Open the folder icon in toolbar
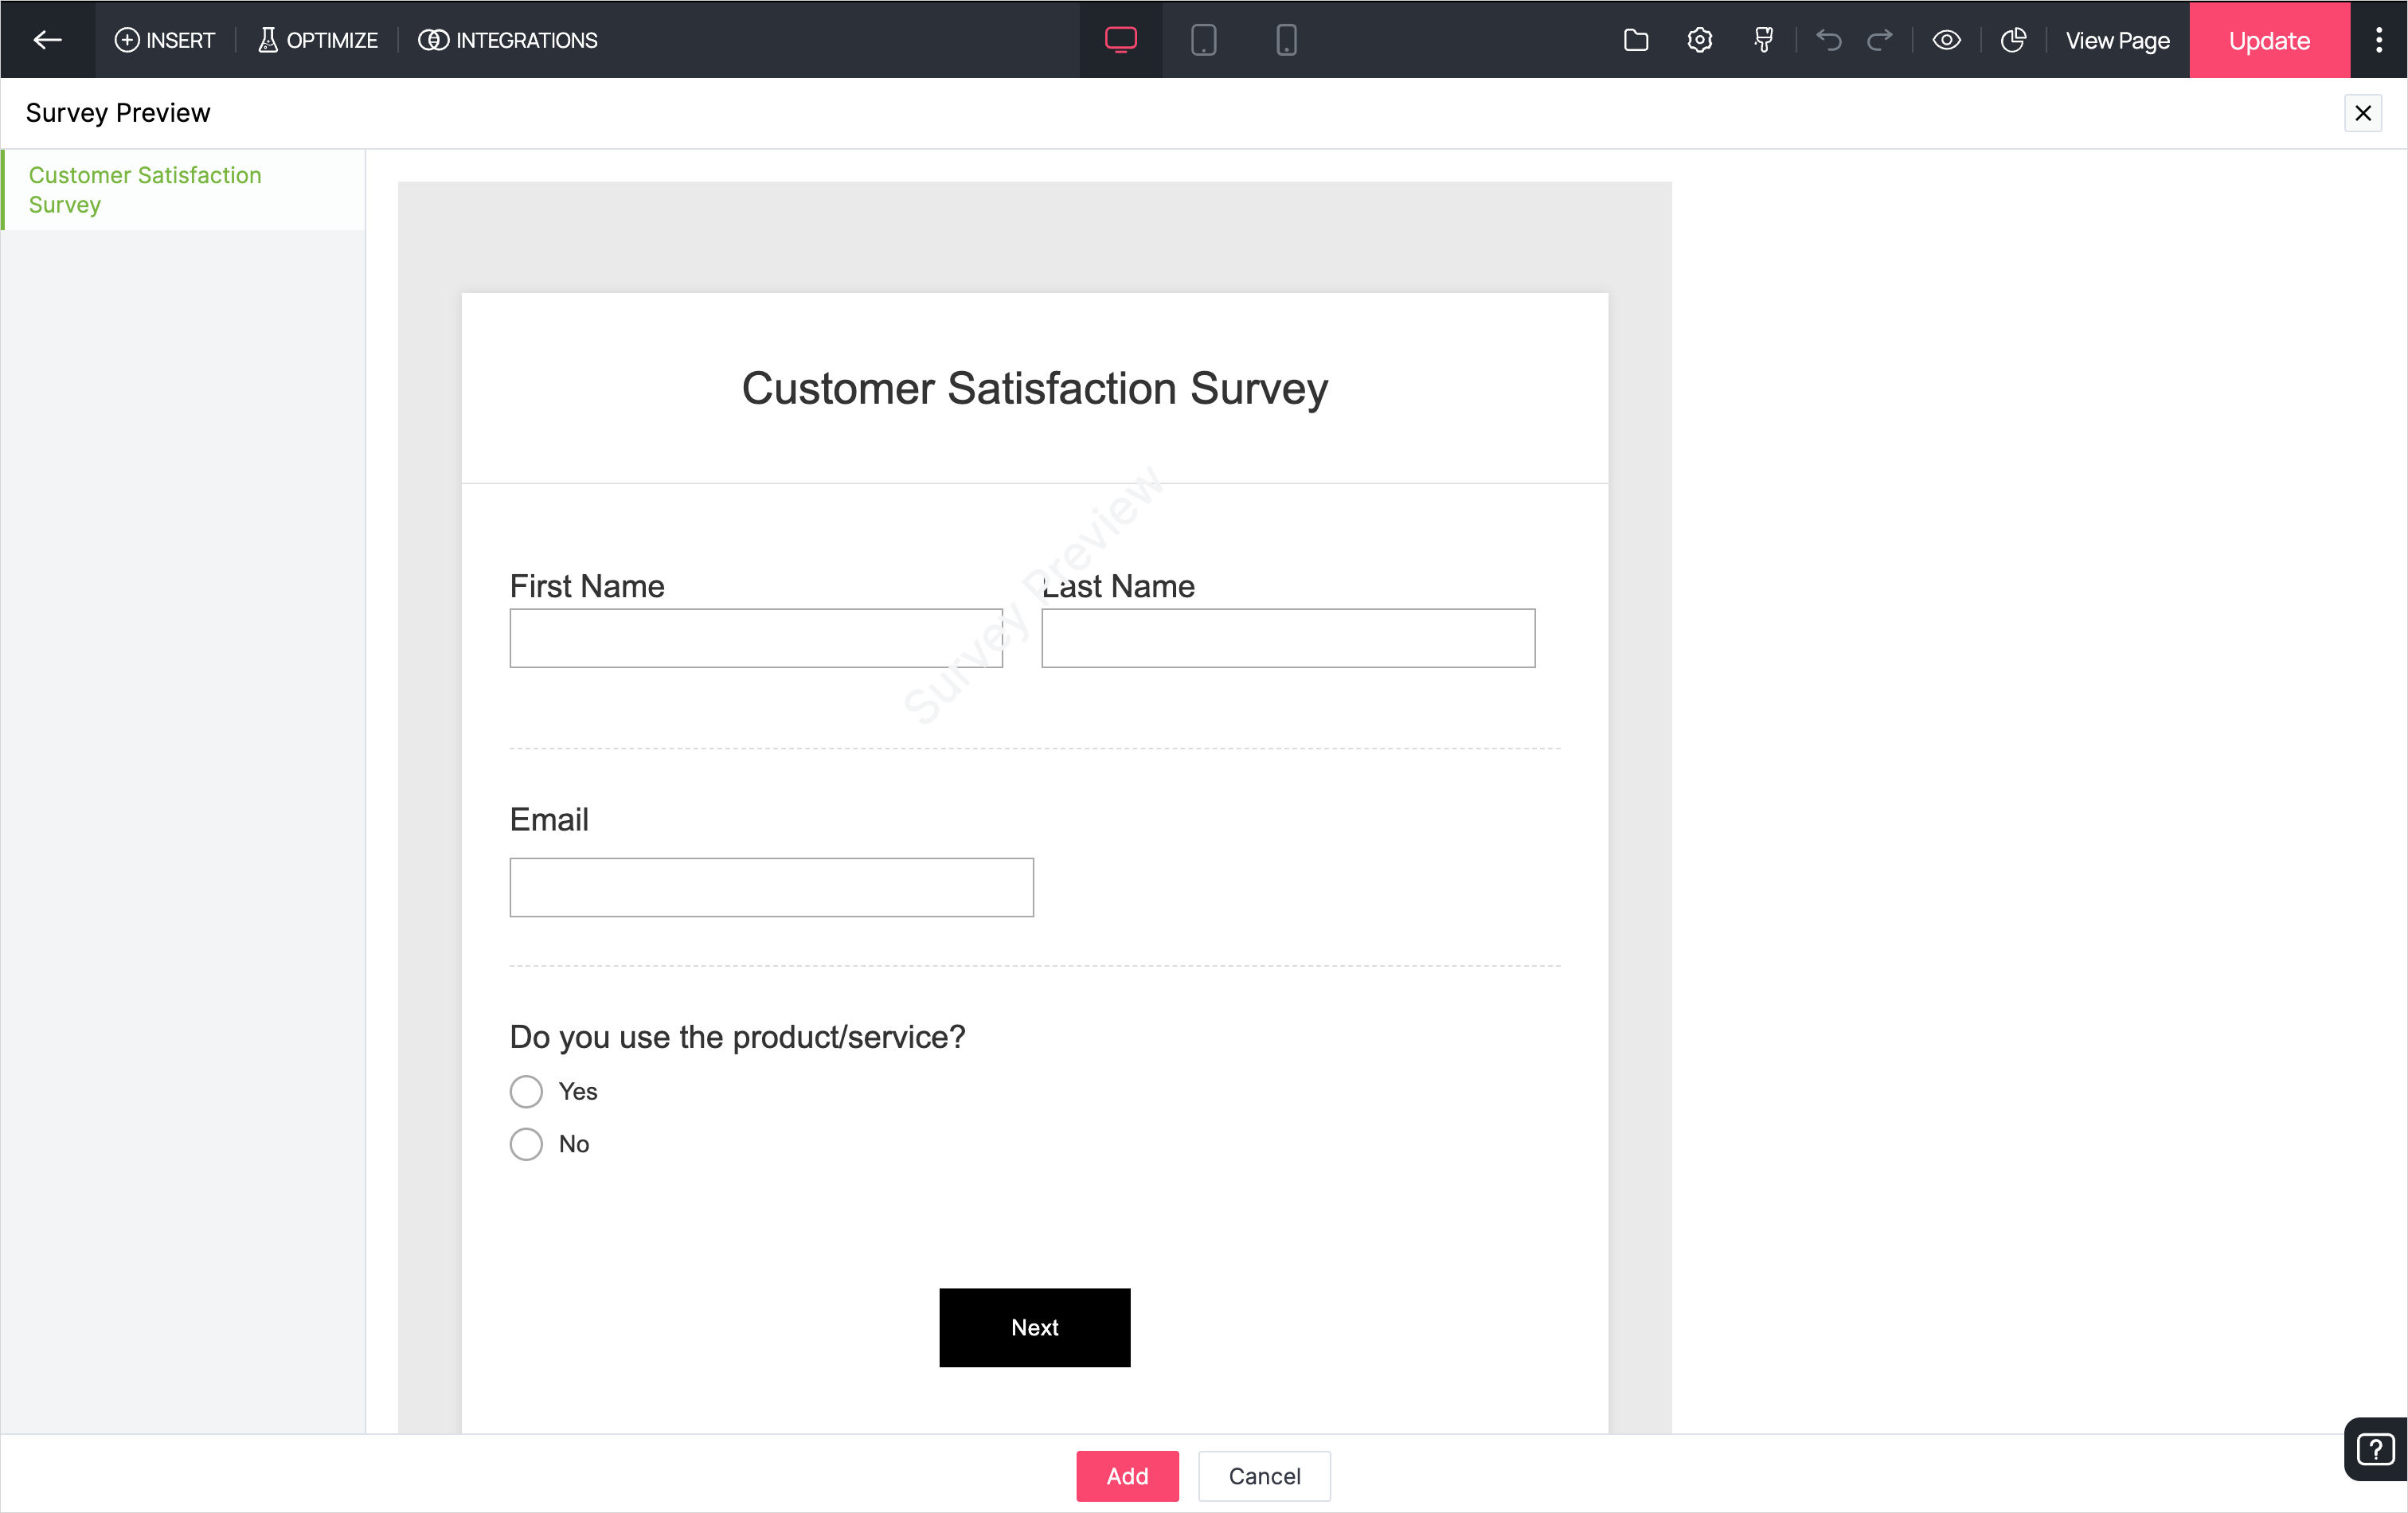Viewport: 2408px width, 1513px height. 1635,40
